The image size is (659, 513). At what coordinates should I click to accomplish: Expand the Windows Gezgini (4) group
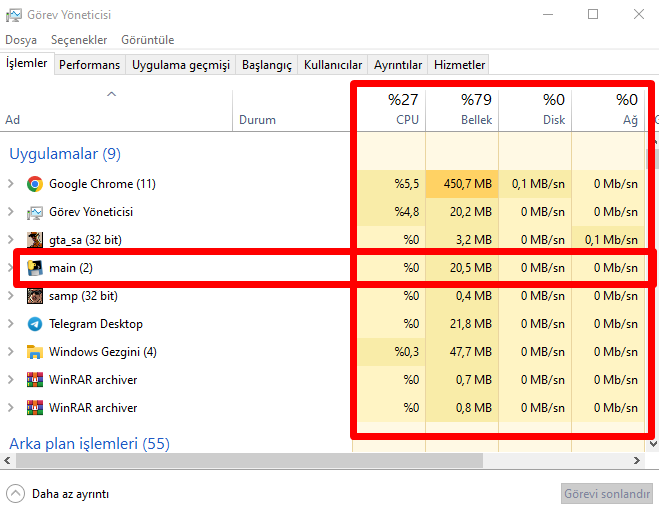pos(11,352)
